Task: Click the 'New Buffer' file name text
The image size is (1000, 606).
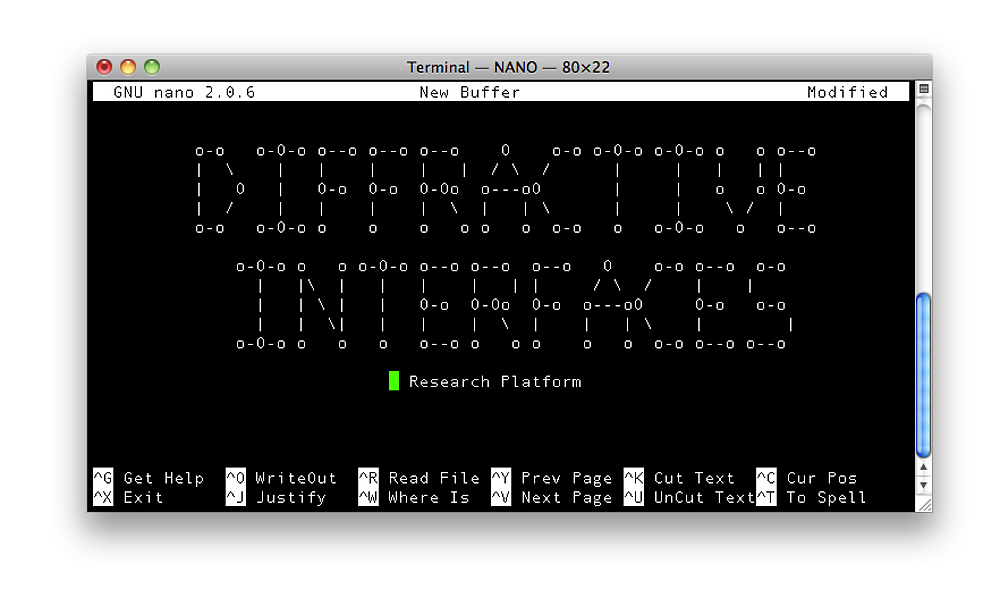Action: pyautogui.click(x=469, y=92)
